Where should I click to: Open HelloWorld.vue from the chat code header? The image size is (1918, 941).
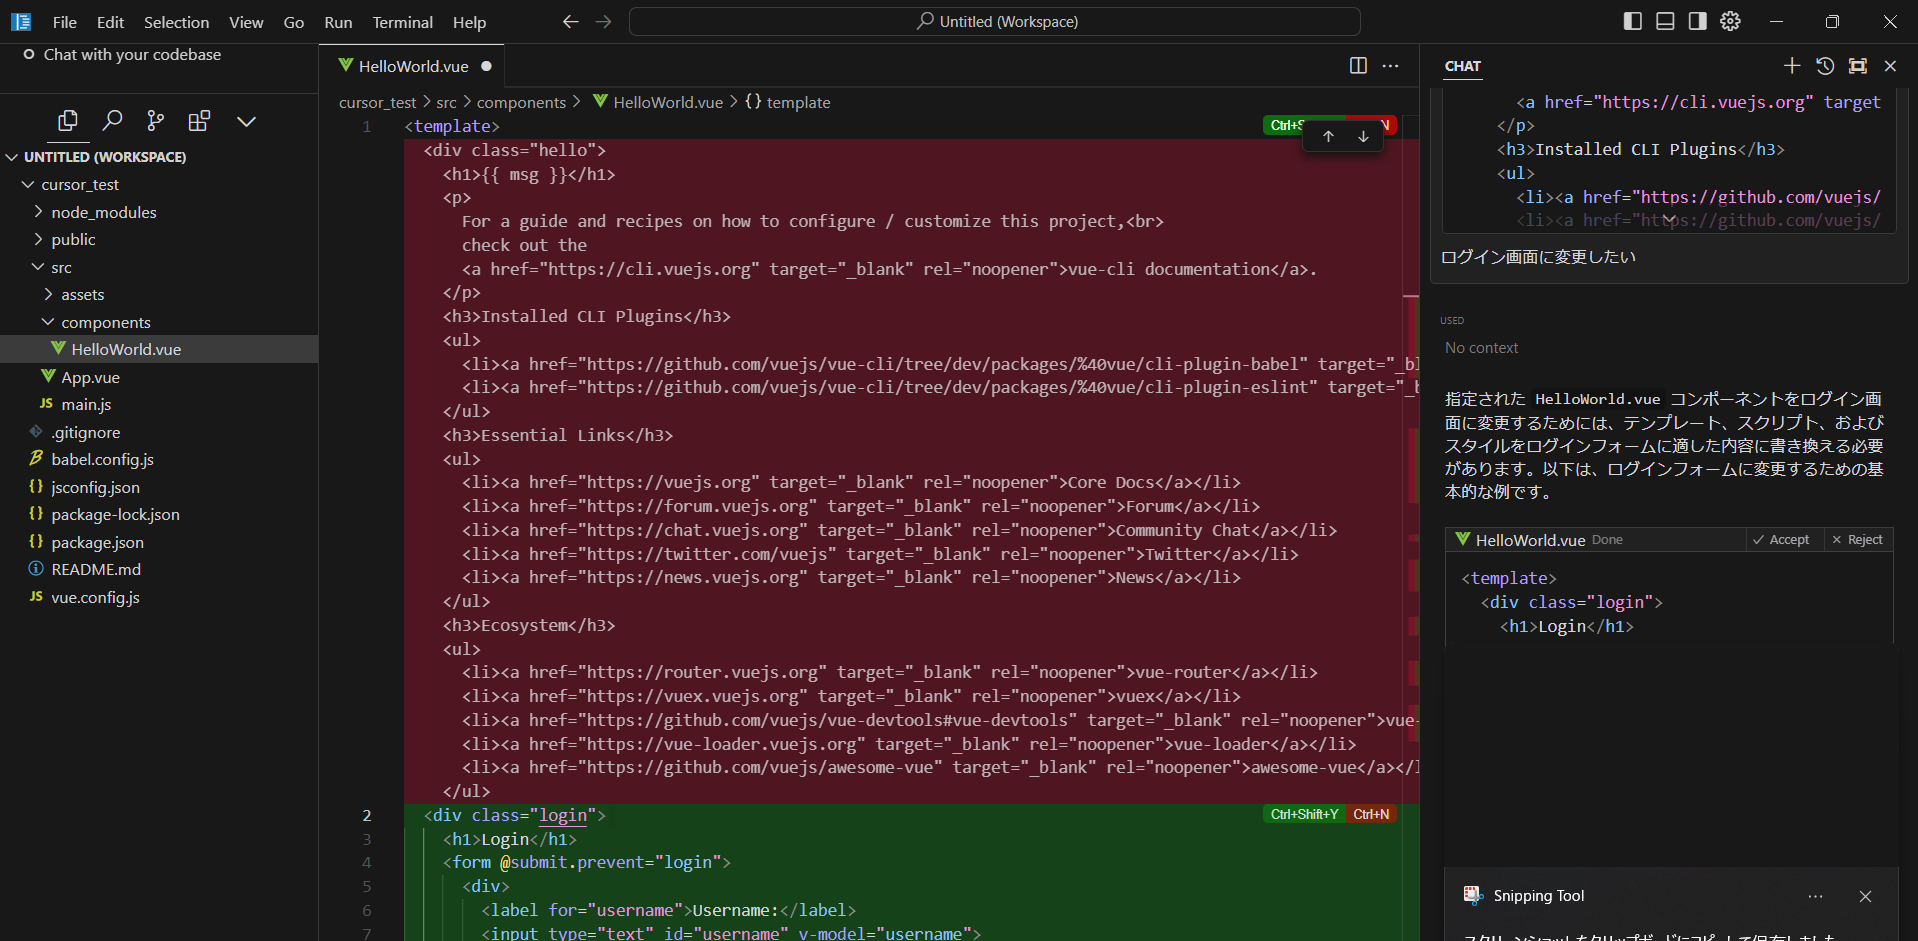coord(1530,540)
